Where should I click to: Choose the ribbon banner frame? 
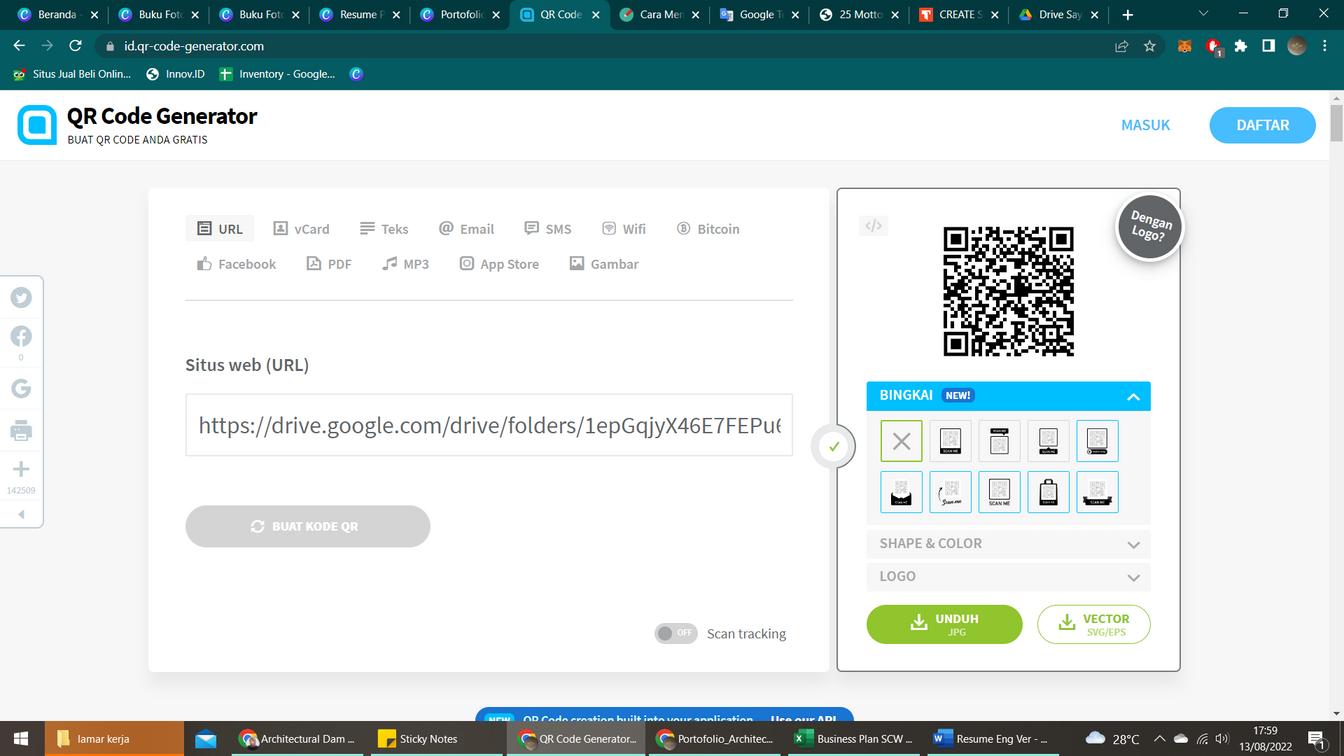tap(1097, 492)
